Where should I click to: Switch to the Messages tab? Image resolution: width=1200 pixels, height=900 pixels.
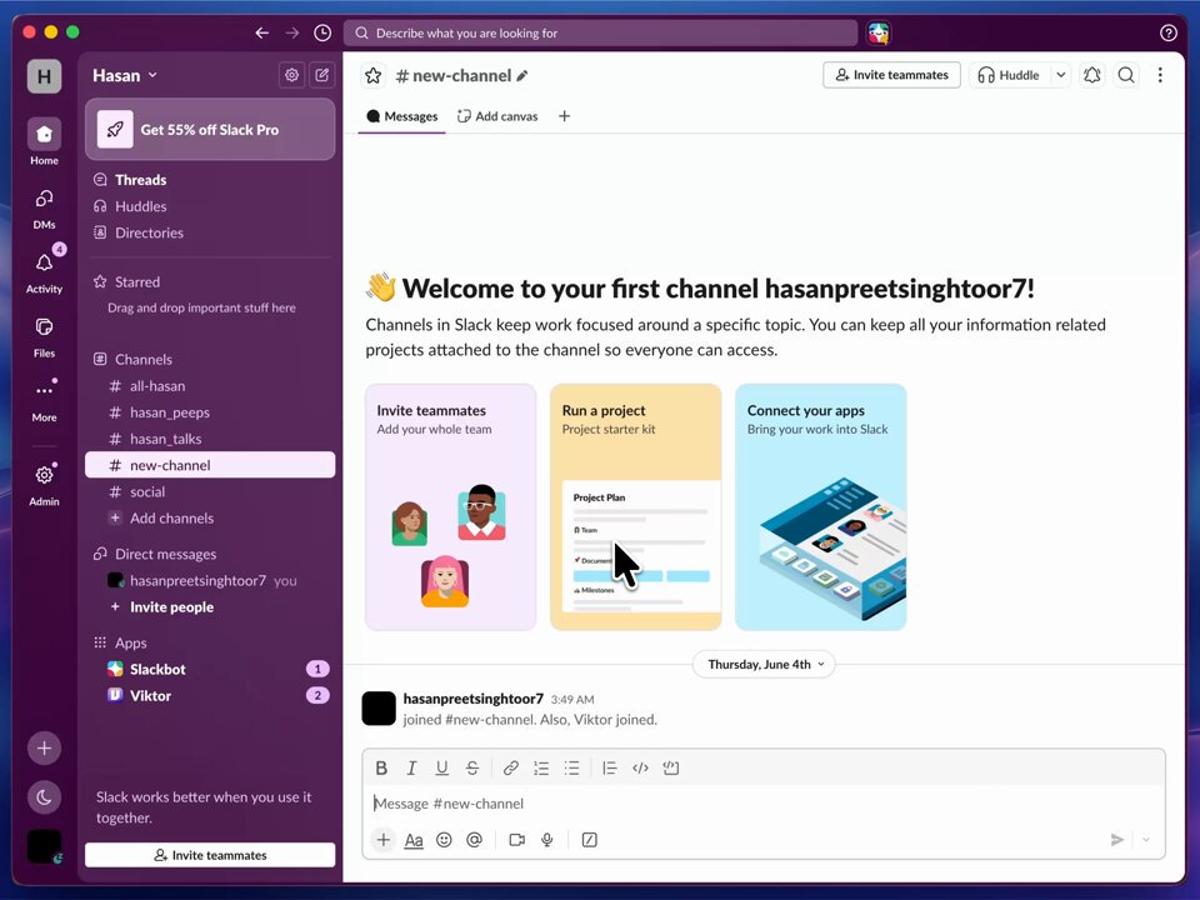(x=402, y=116)
